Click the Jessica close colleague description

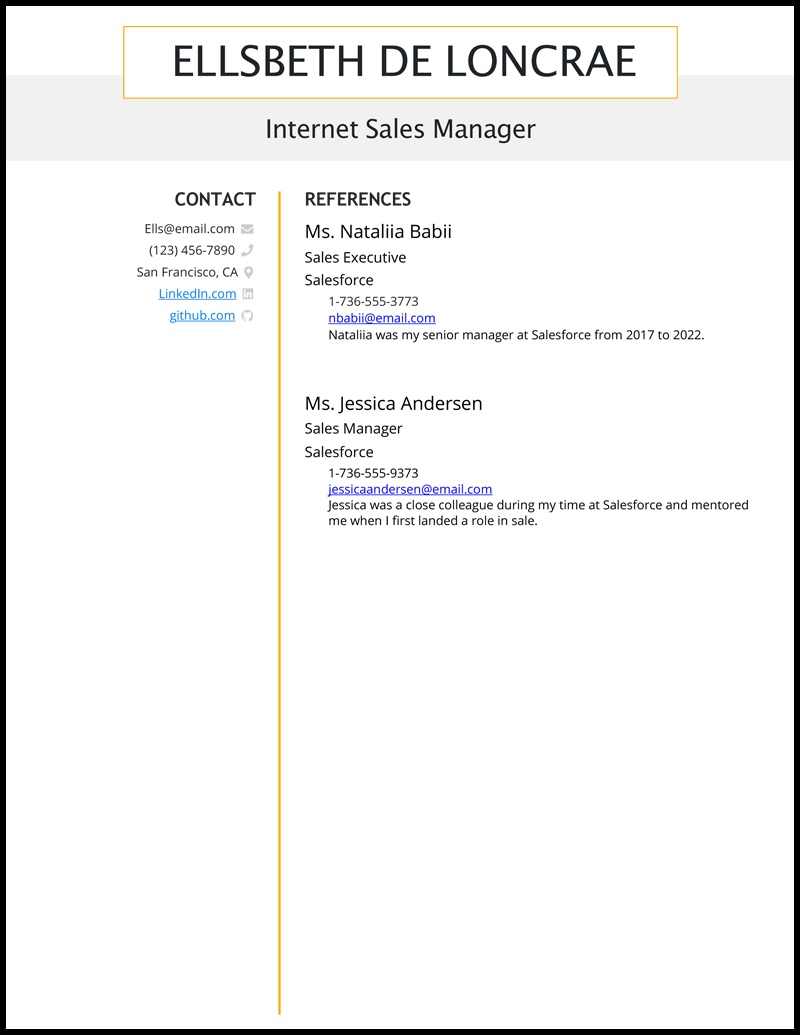539,513
